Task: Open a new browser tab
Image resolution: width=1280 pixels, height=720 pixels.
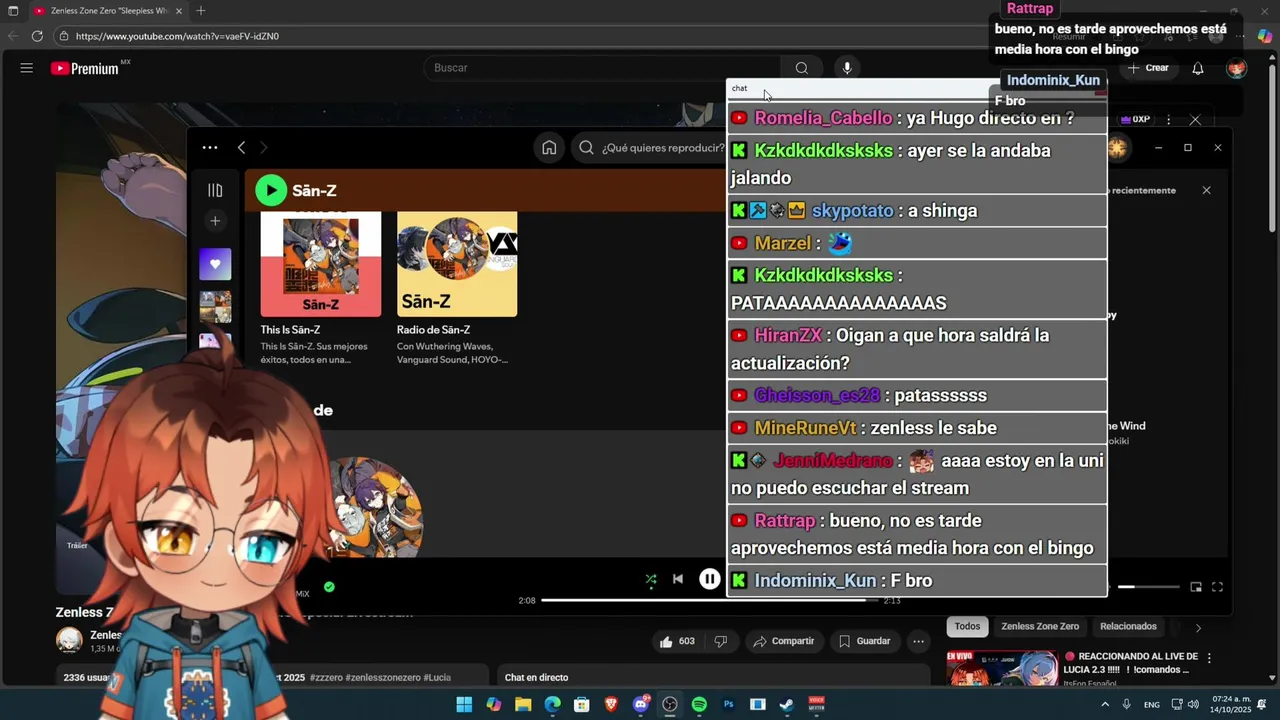Action: 201,11
